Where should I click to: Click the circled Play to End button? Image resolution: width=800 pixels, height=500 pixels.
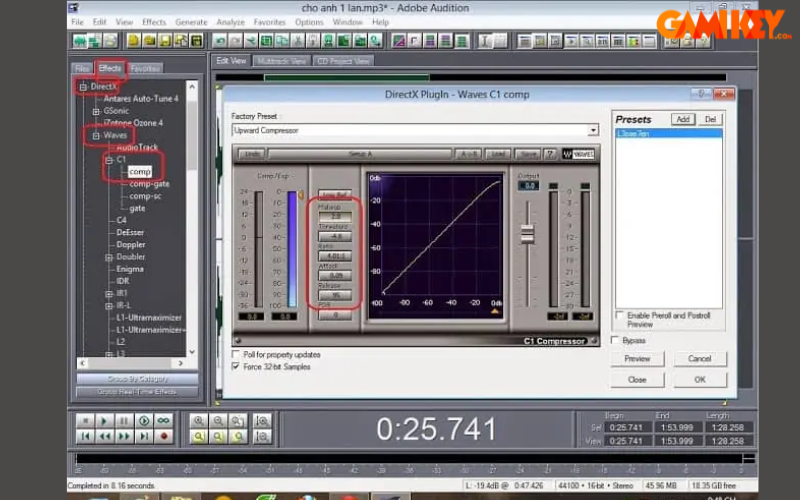coord(144,421)
